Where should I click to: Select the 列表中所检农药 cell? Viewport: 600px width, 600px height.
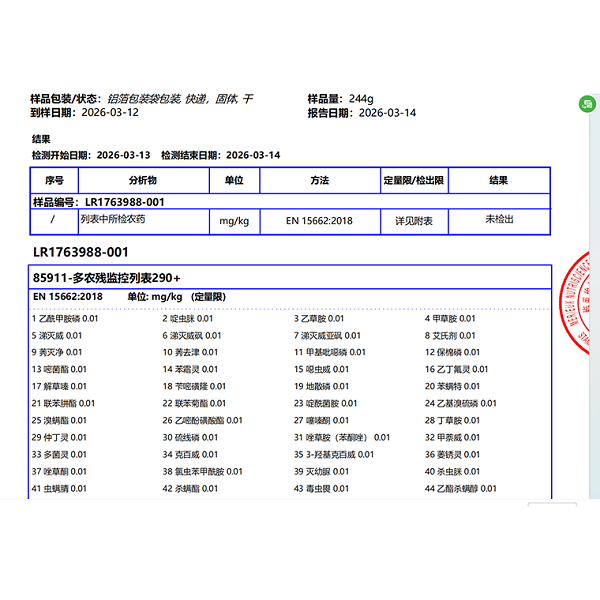[113, 219]
